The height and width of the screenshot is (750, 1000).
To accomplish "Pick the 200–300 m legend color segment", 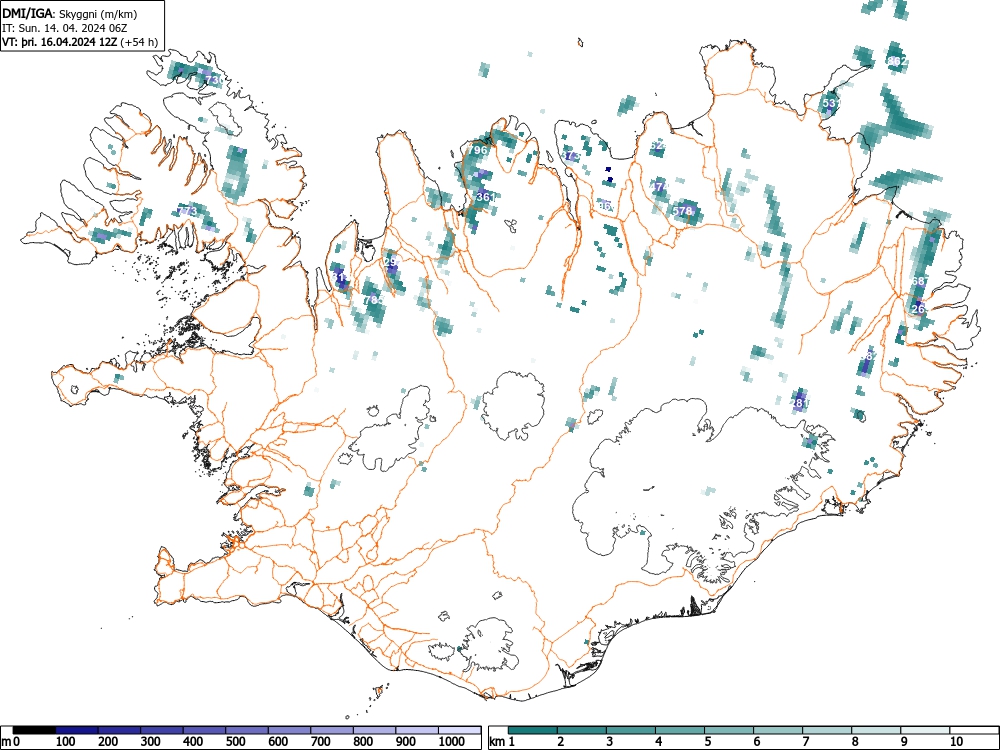I will [x=119, y=730].
